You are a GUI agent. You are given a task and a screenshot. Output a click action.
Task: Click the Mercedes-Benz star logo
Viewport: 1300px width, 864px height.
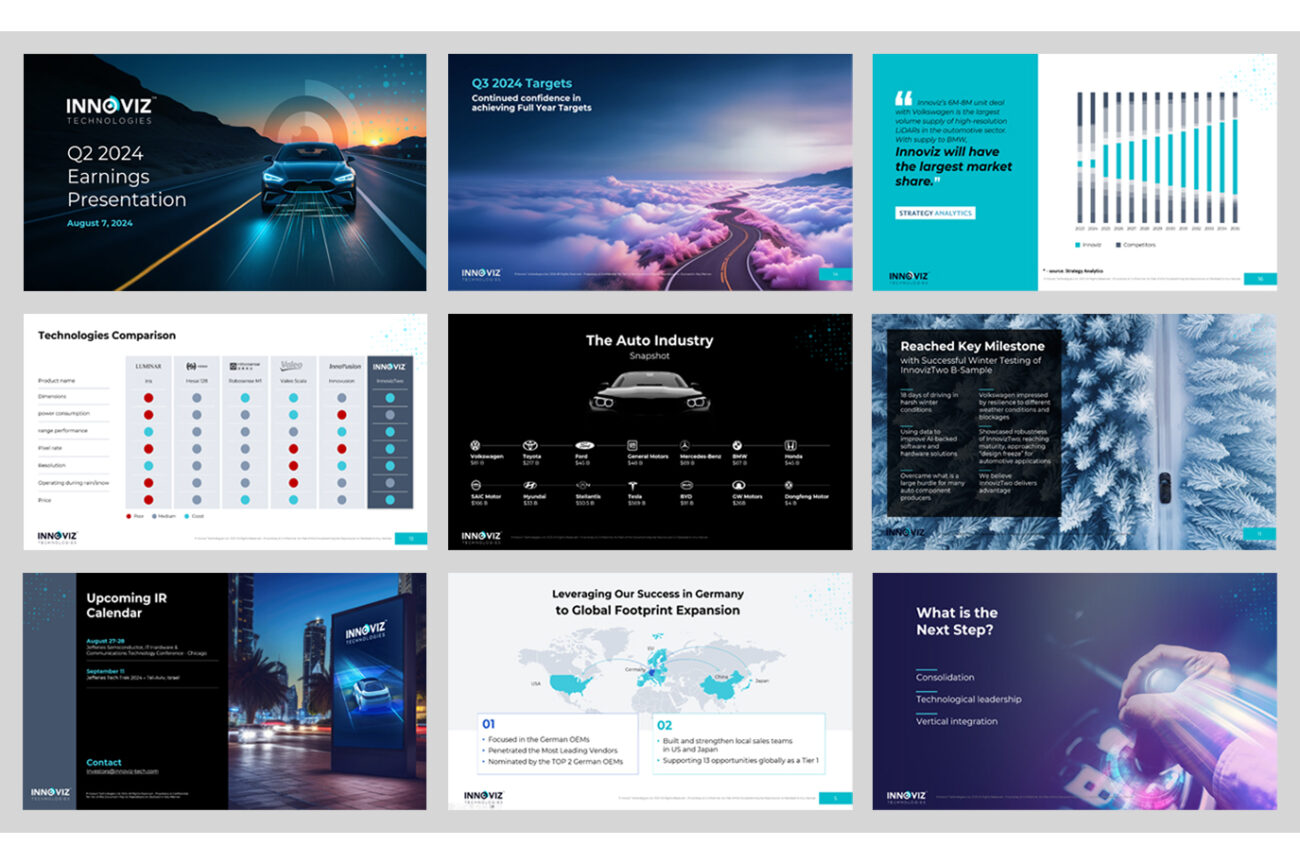[x=686, y=444]
